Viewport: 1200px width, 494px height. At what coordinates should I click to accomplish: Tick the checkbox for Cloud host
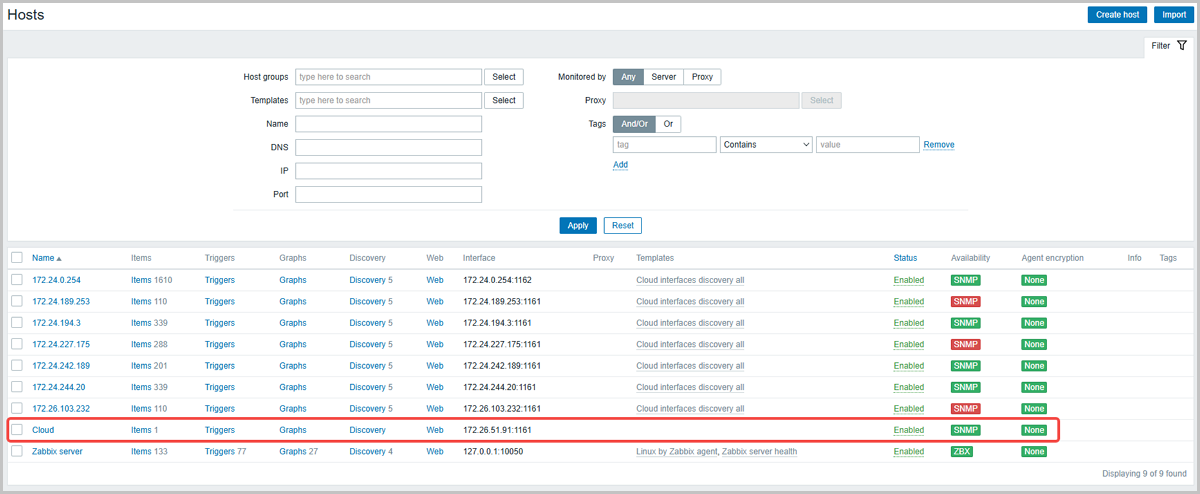coord(17,430)
